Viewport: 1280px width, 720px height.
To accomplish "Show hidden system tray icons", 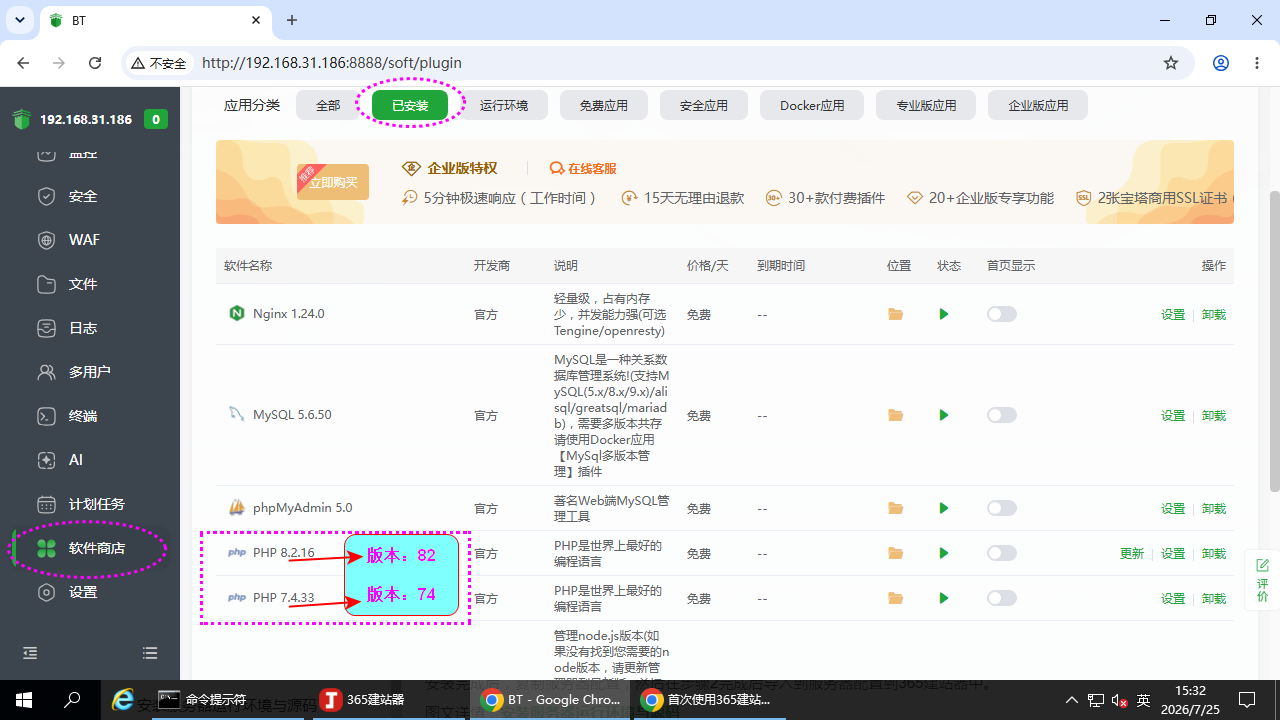I will pos(1071,700).
